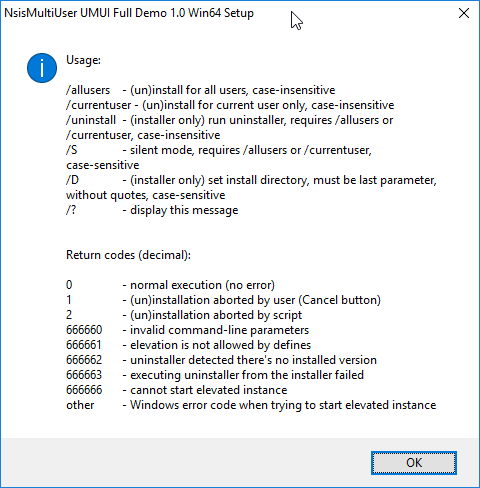
Task: Click the NsisMultiUser UMUI Full Demo title
Action: click(129, 13)
